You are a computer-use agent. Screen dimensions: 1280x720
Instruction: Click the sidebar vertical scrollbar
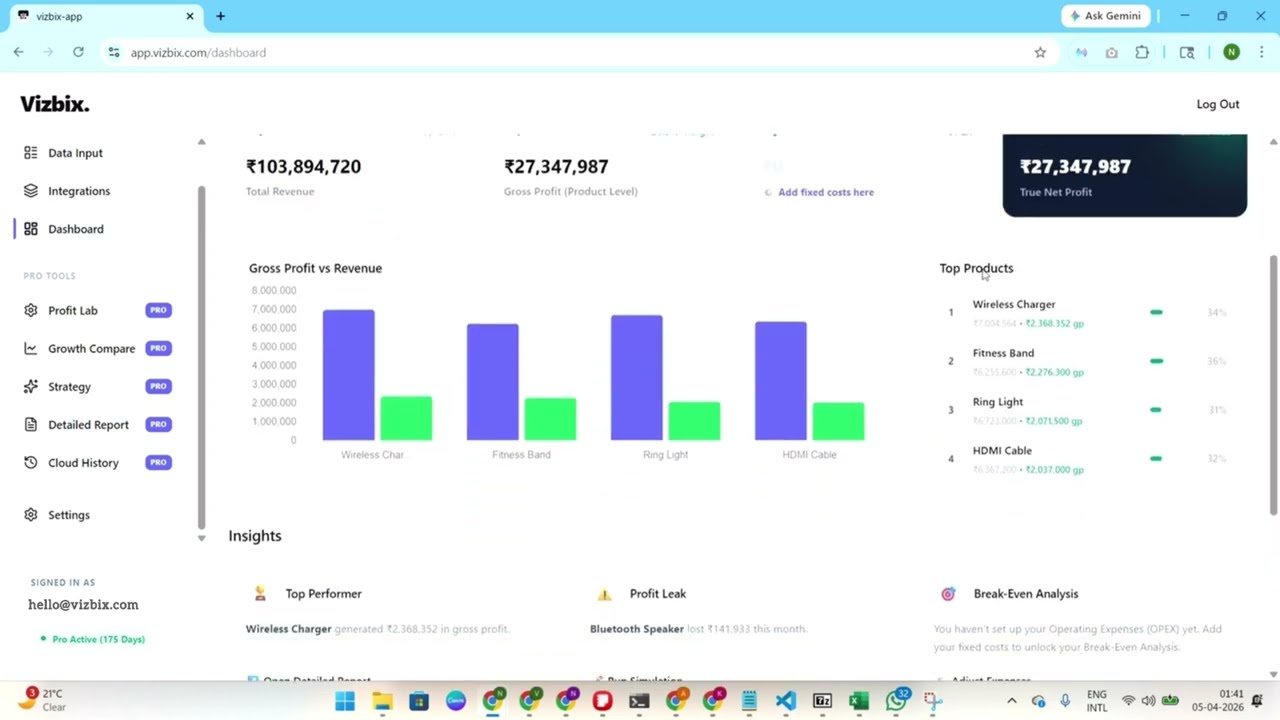point(201,355)
